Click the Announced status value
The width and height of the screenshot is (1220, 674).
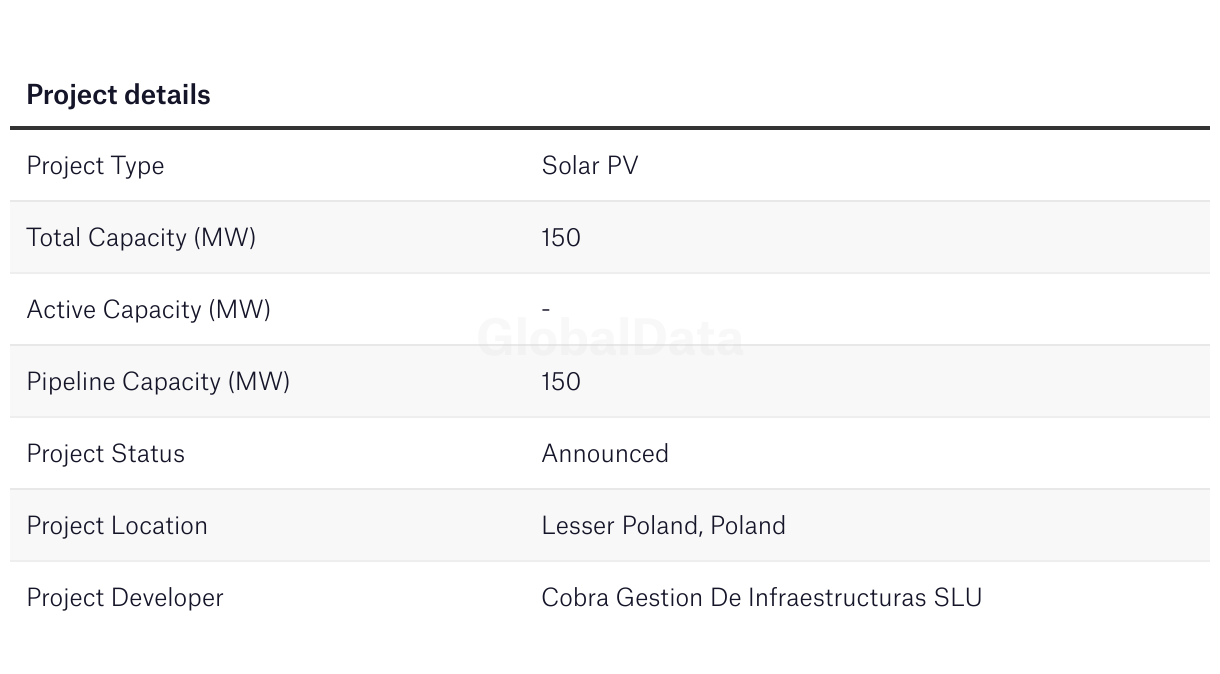tap(605, 454)
